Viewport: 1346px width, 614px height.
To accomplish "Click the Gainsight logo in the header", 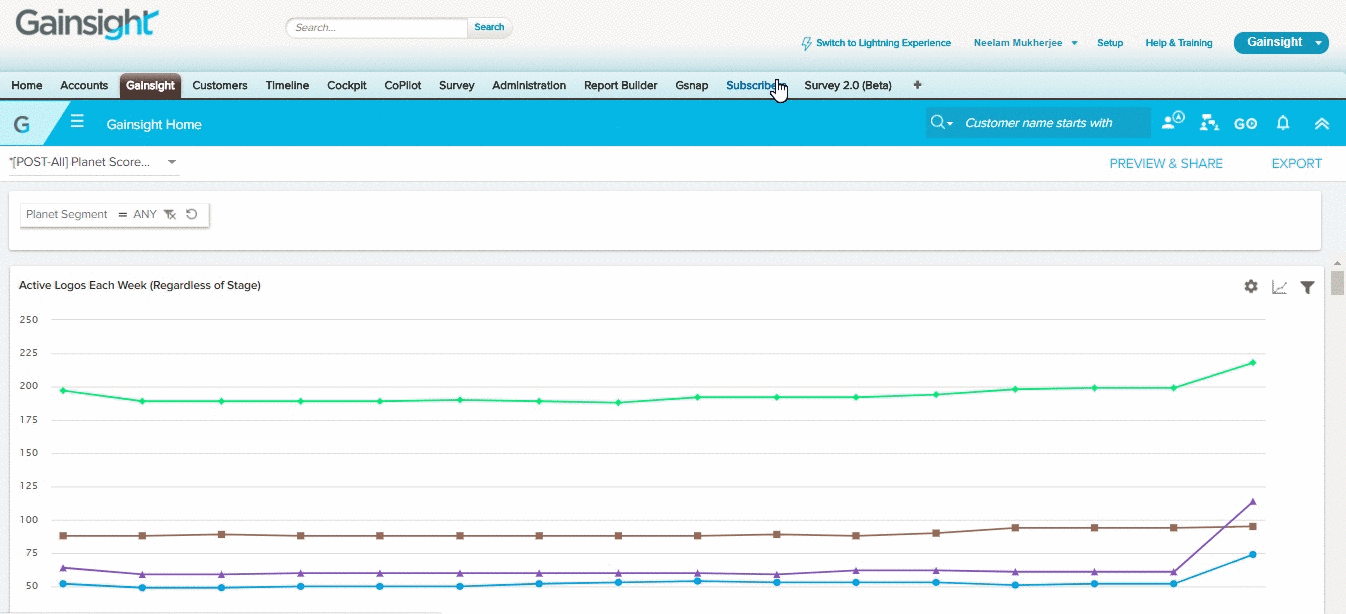I will pos(86,25).
